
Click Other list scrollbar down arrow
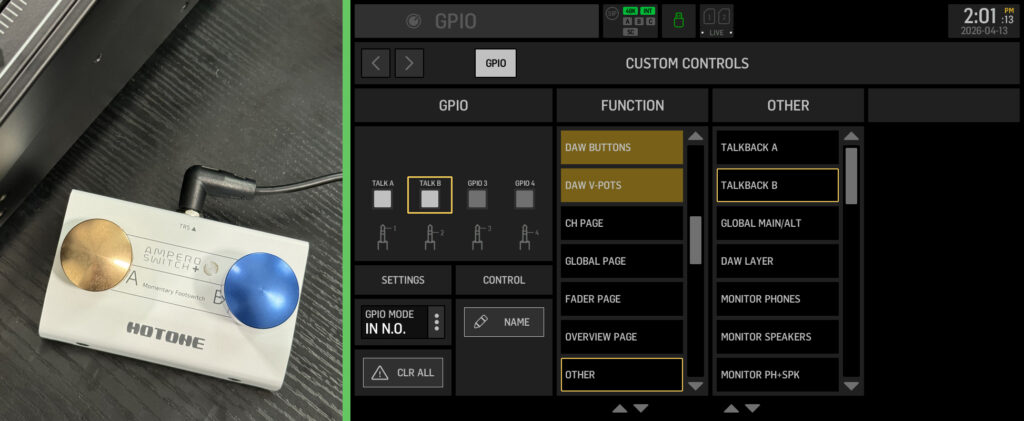(852, 386)
